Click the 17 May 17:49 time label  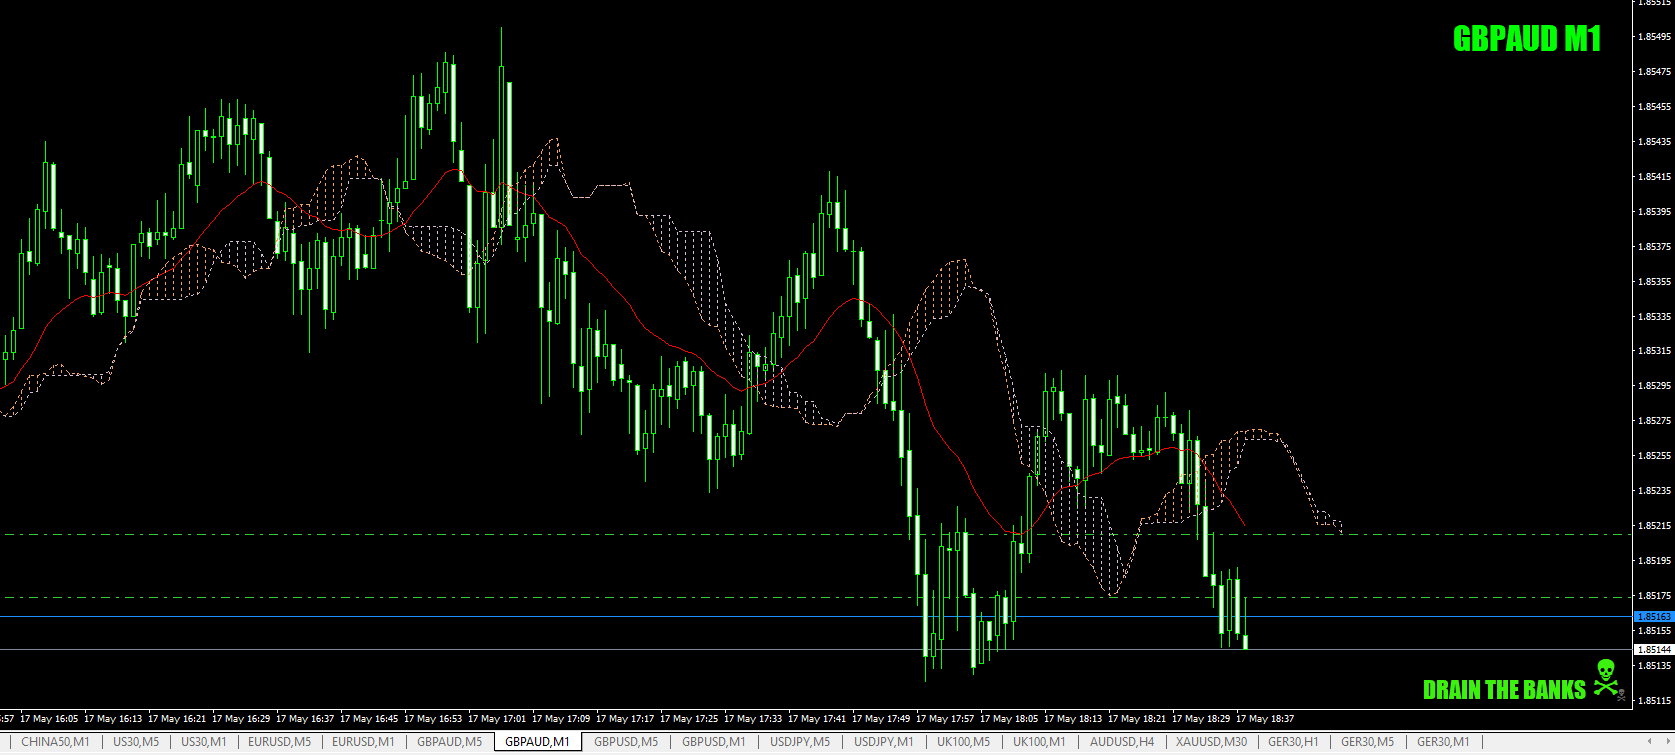click(x=881, y=719)
